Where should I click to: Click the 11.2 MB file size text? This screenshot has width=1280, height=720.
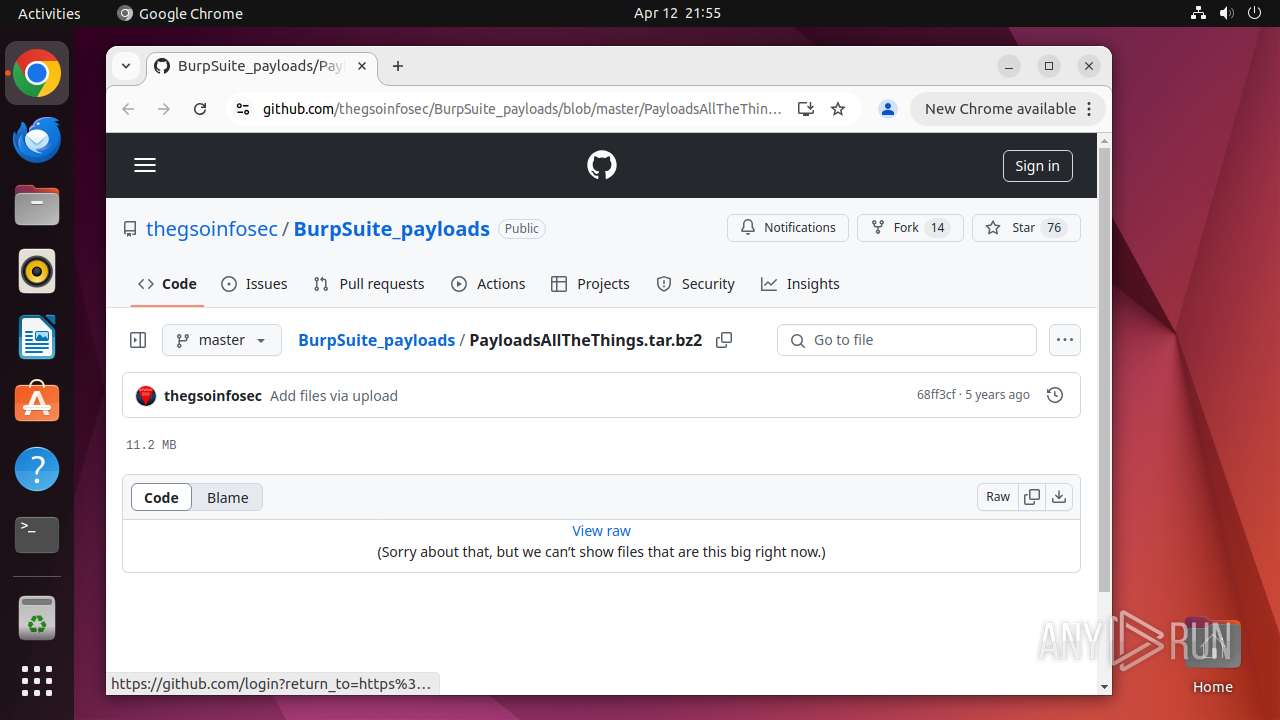[x=151, y=445]
